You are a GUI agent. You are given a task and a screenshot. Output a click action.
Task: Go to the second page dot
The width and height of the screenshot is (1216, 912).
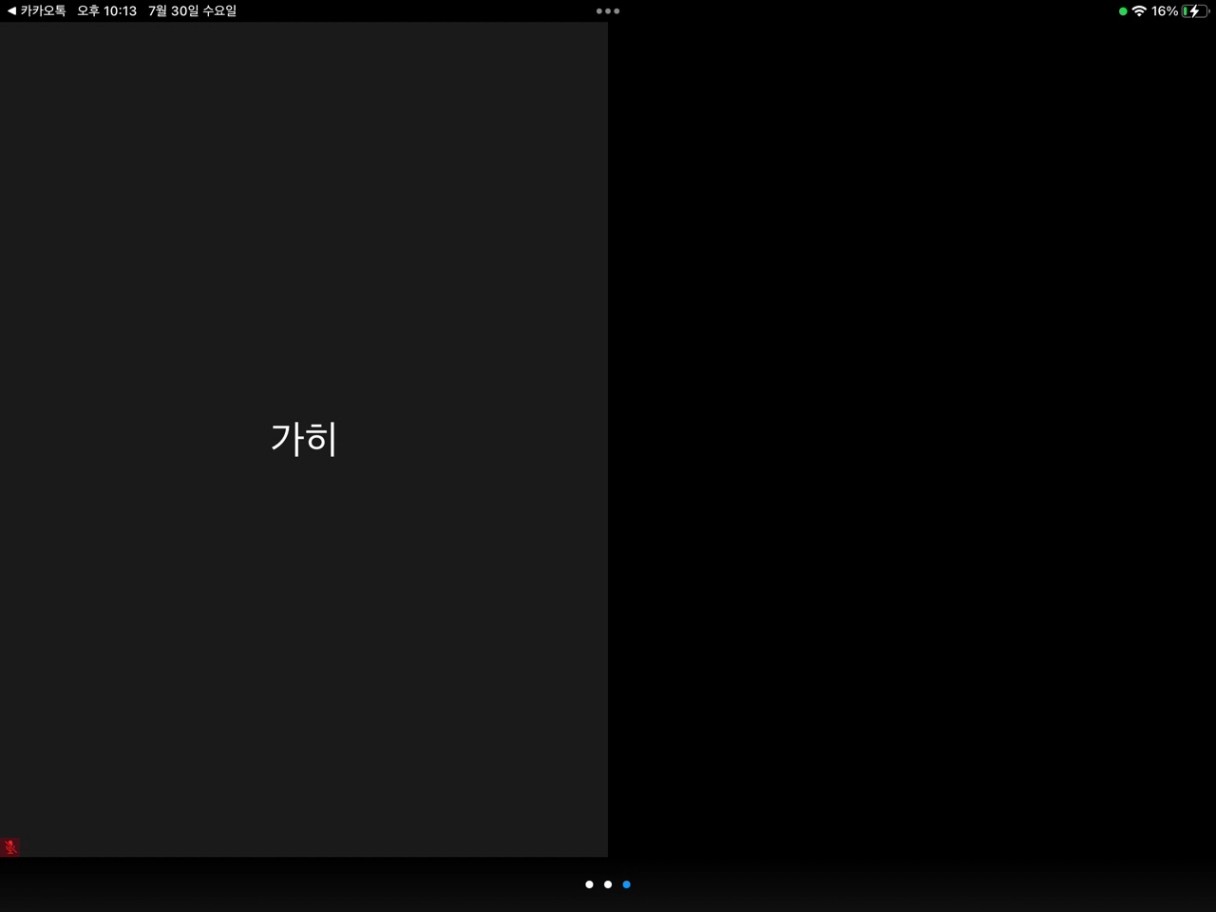[x=608, y=884]
